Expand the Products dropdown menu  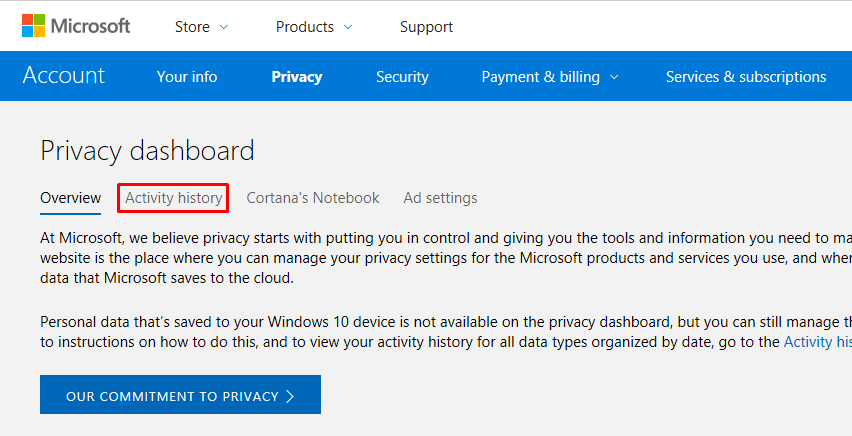click(314, 27)
